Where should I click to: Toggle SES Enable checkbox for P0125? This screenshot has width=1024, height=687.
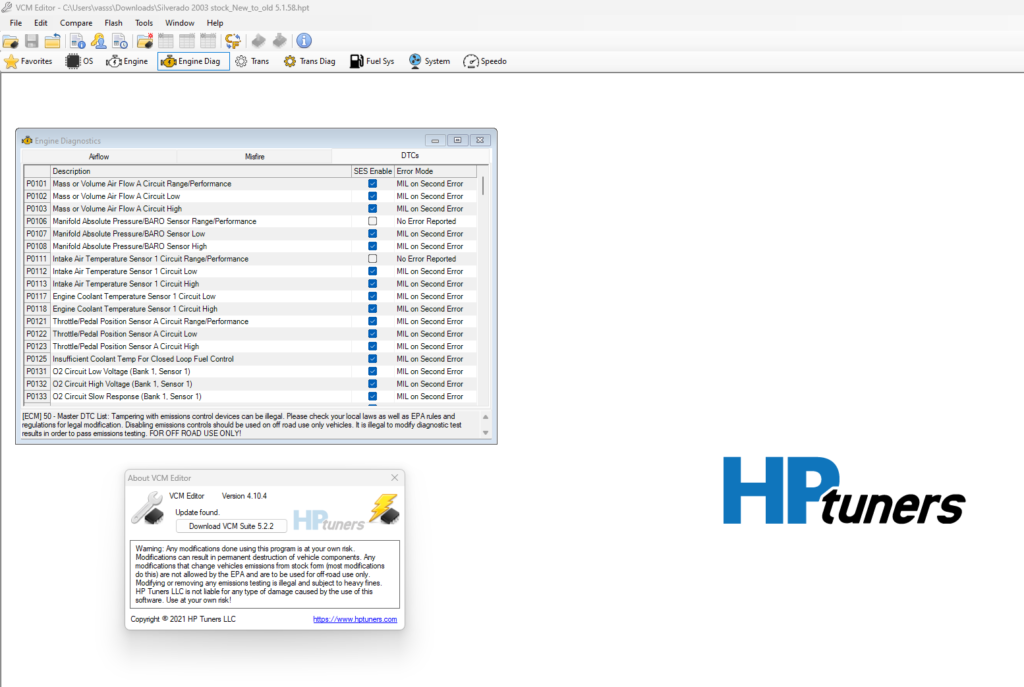372,359
